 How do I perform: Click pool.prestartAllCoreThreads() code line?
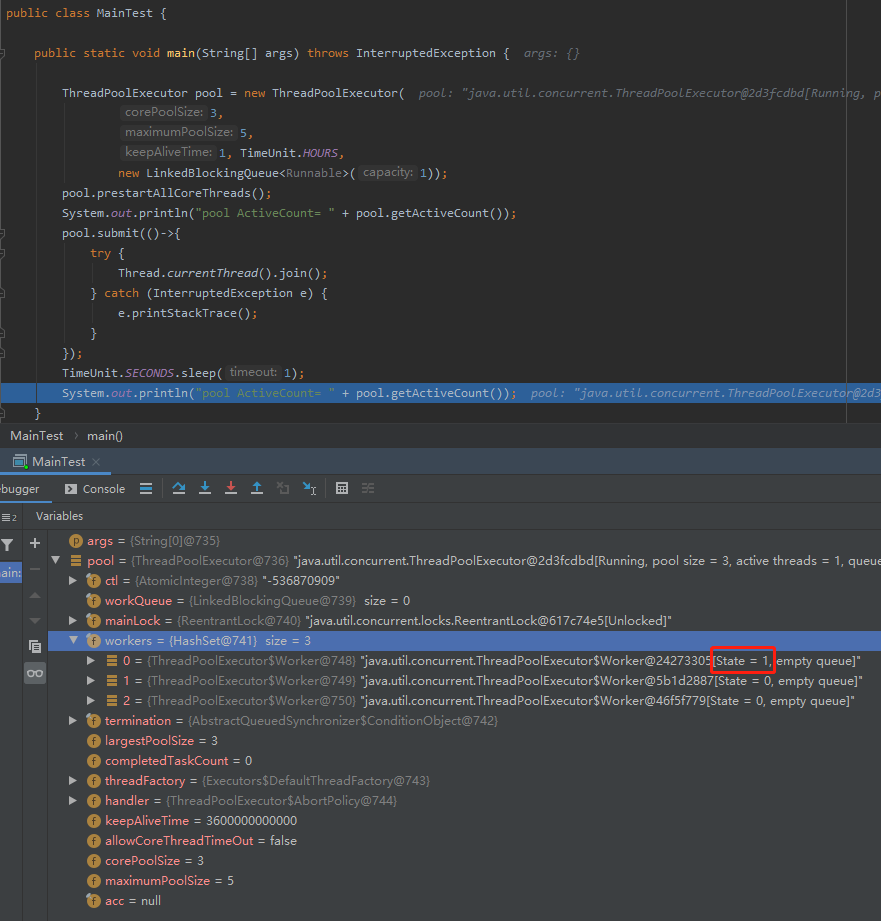167,193
